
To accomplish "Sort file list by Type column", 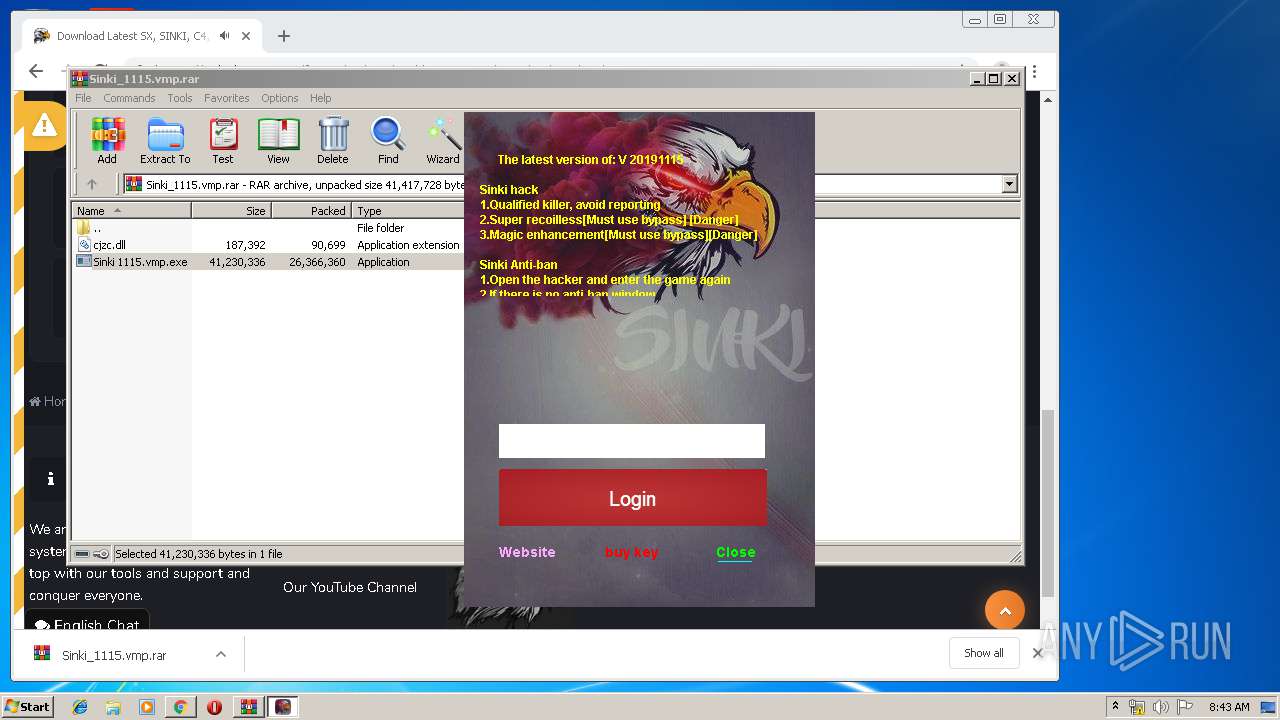I will [x=408, y=211].
